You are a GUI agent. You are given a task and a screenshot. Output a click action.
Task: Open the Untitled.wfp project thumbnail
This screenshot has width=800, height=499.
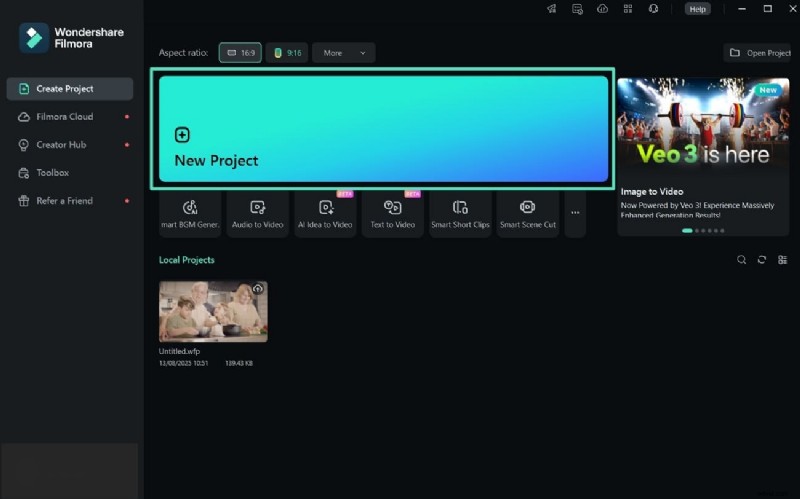coord(213,311)
